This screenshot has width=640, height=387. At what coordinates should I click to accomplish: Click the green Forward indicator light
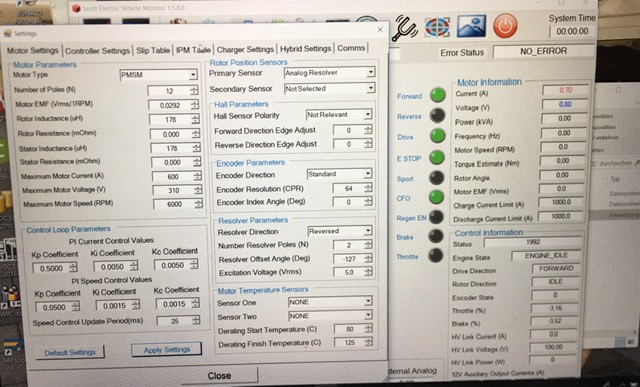click(438, 95)
